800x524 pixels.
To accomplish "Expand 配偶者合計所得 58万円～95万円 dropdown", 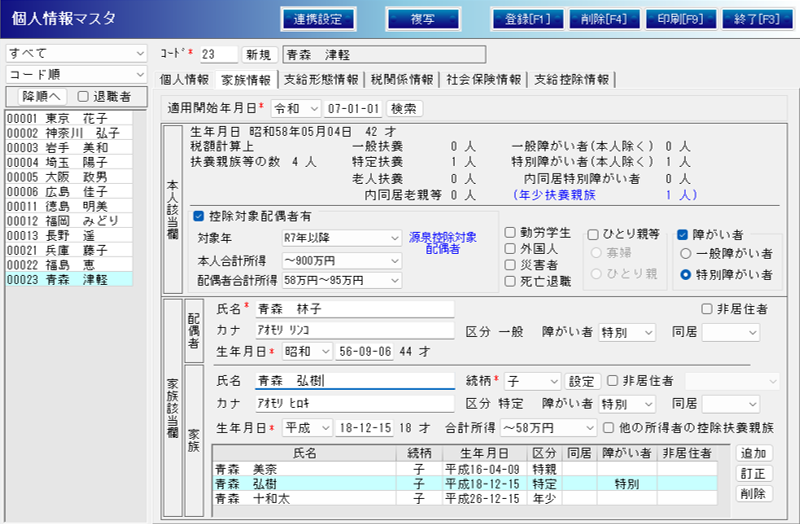I will pos(341,280).
